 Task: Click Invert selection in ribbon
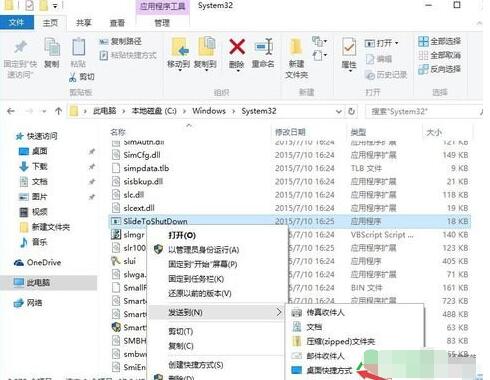click(439, 69)
